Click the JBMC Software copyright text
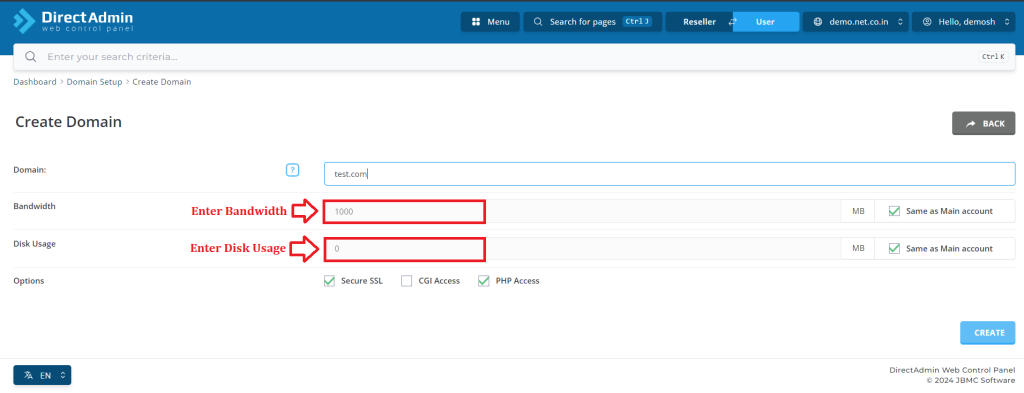The height and width of the screenshot is (393, 1024). pyautogui.click(x=970, y=381)
